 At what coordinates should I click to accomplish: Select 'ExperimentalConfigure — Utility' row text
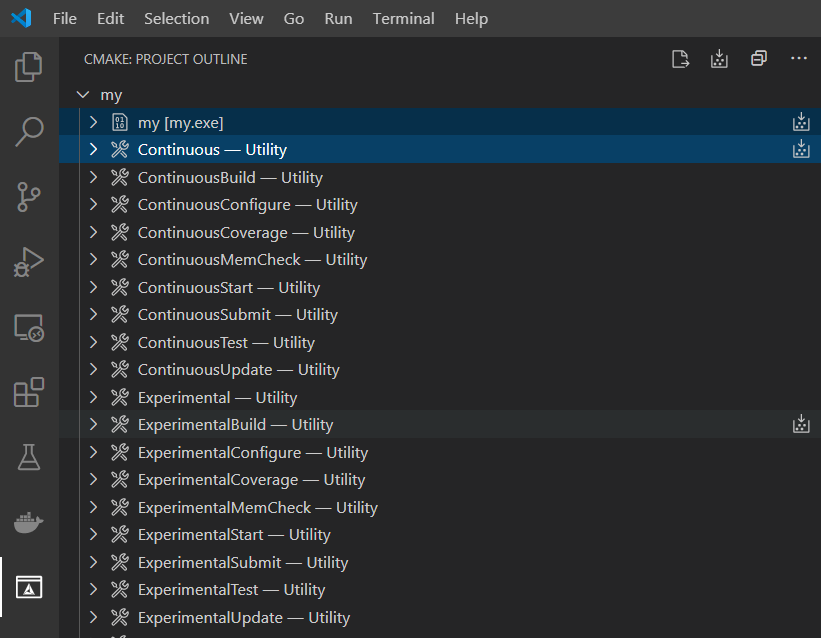coord(253,453)
